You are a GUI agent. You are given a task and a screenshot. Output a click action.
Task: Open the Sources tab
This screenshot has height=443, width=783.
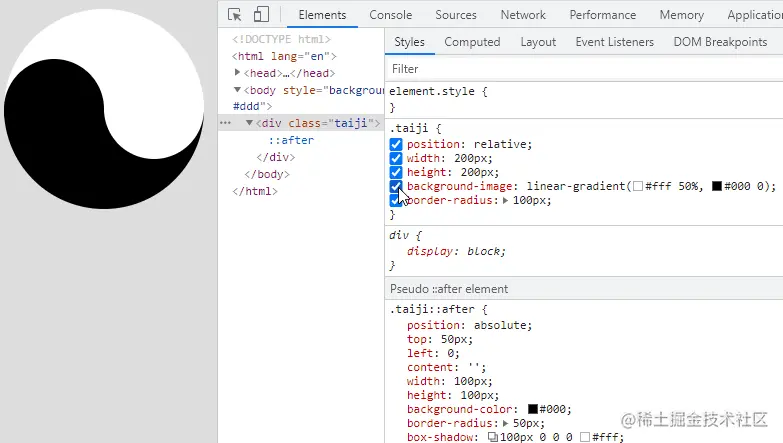[456, 15]
